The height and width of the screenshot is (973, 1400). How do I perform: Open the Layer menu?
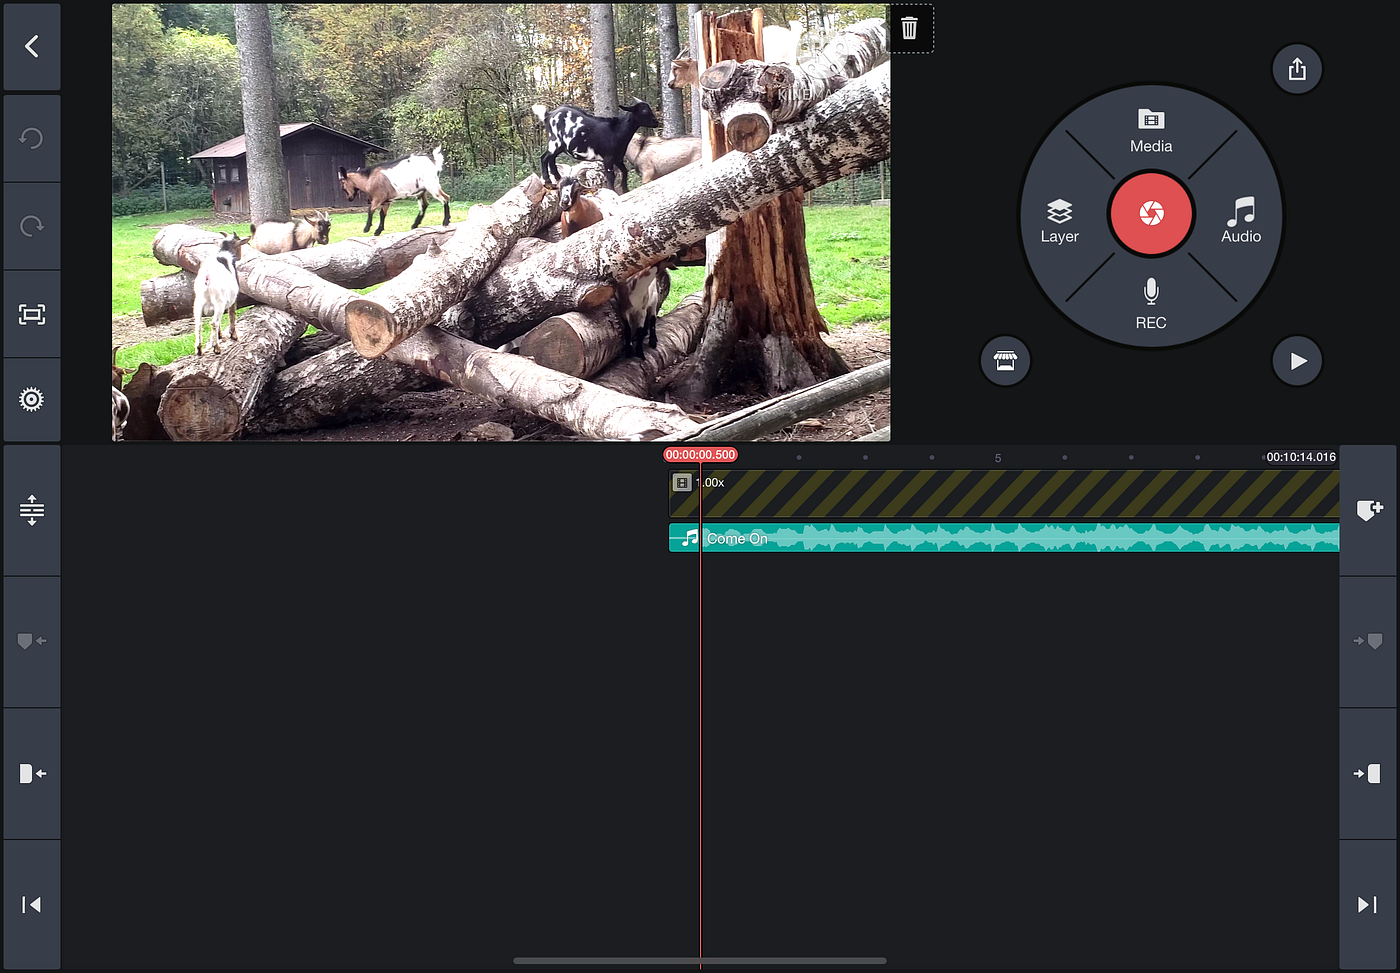click(1059, 221)
